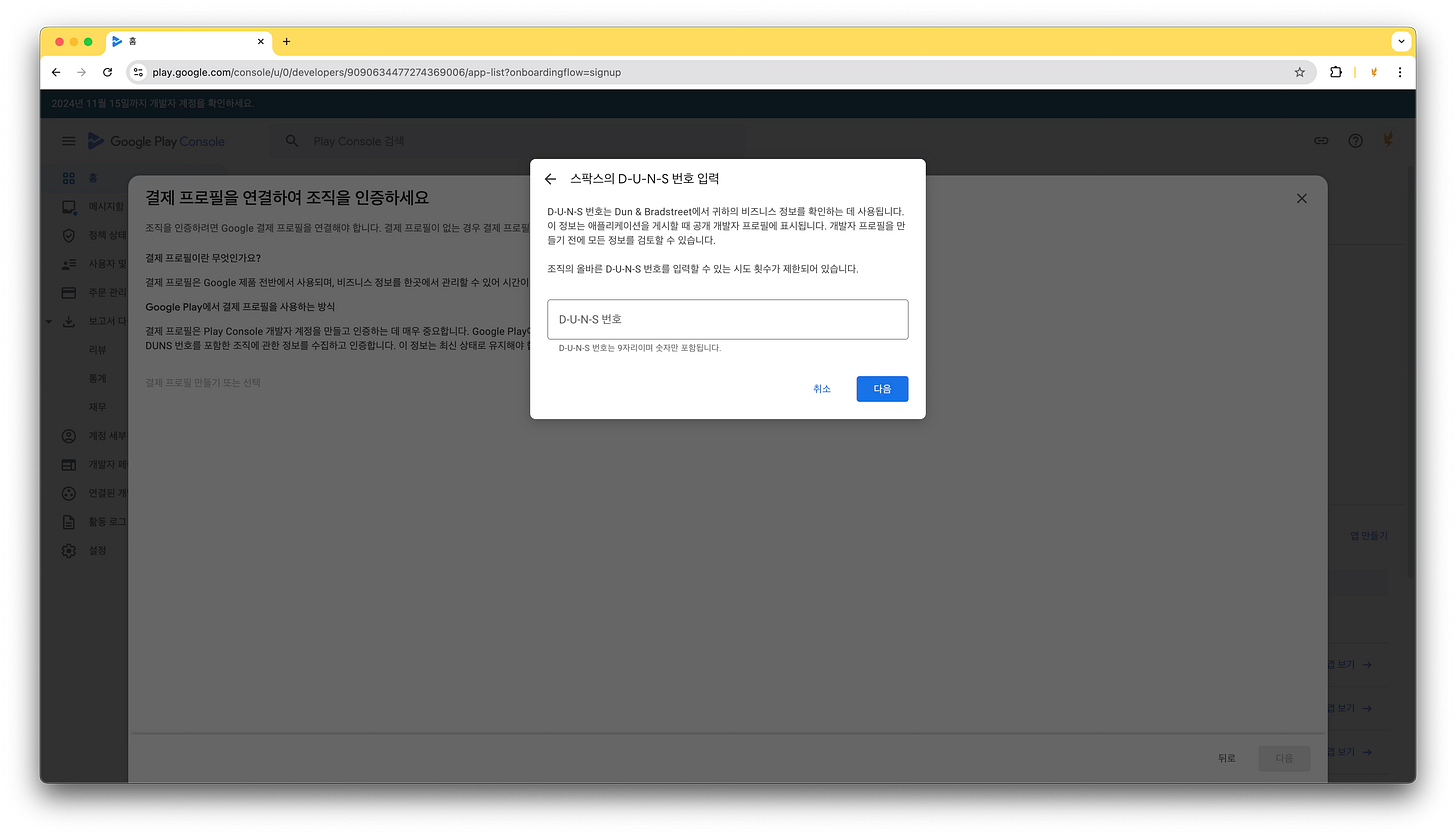The image size is (1456, 836).
Task: Open the Chrome three-dot menu
Action: coord(1399,72)
